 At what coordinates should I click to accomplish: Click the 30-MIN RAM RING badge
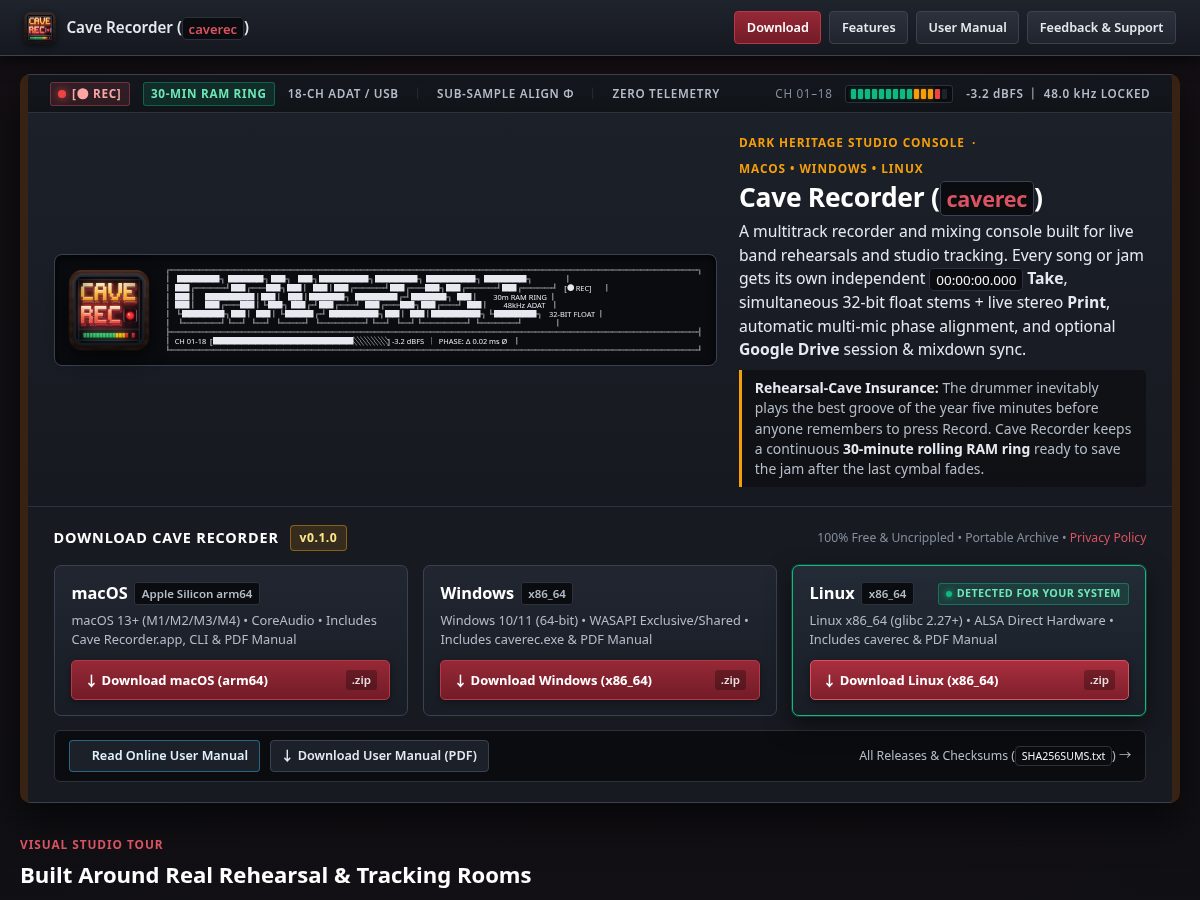208,94
